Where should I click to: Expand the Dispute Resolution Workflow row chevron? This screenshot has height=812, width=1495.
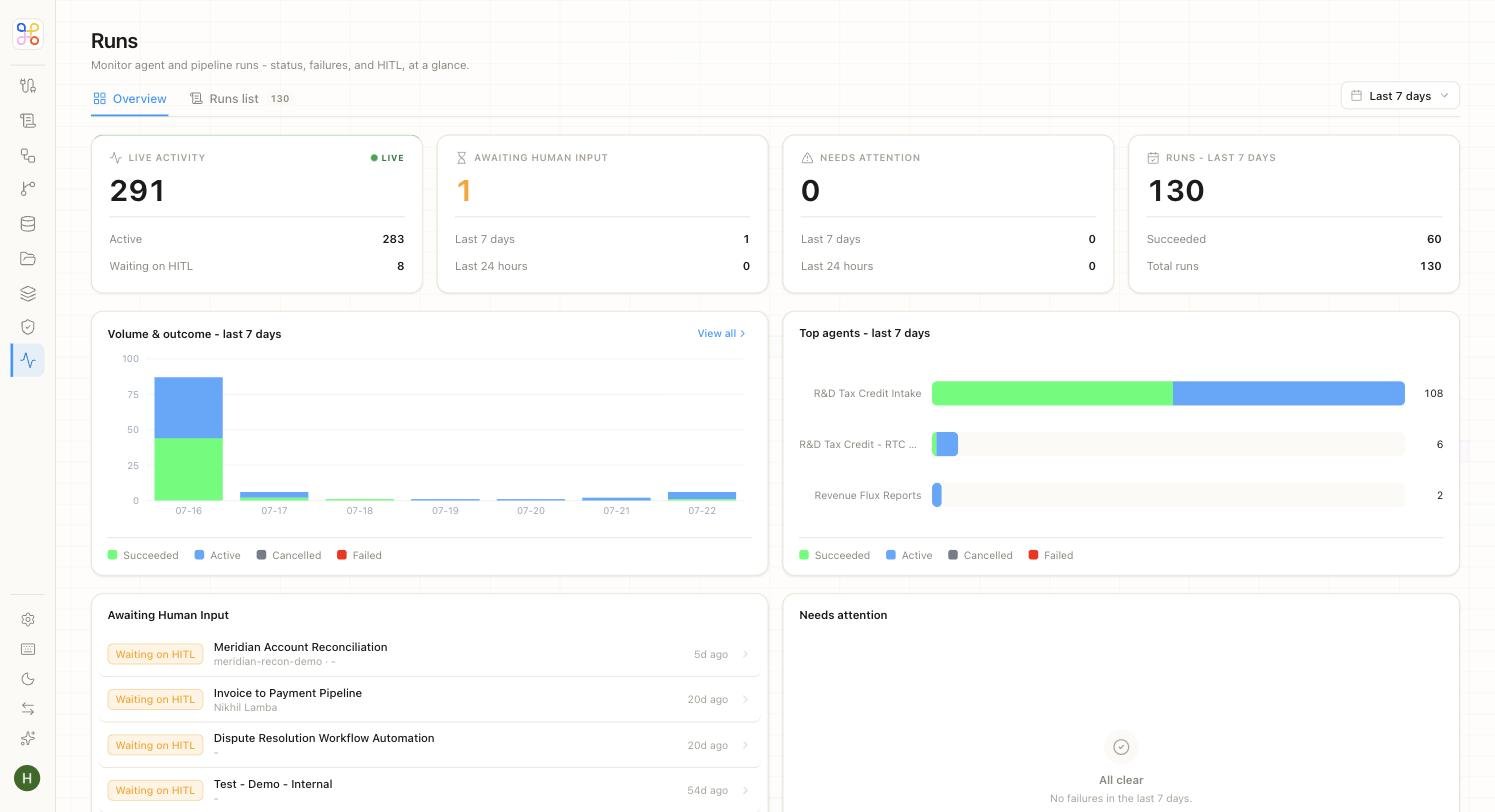click(745, 745)
